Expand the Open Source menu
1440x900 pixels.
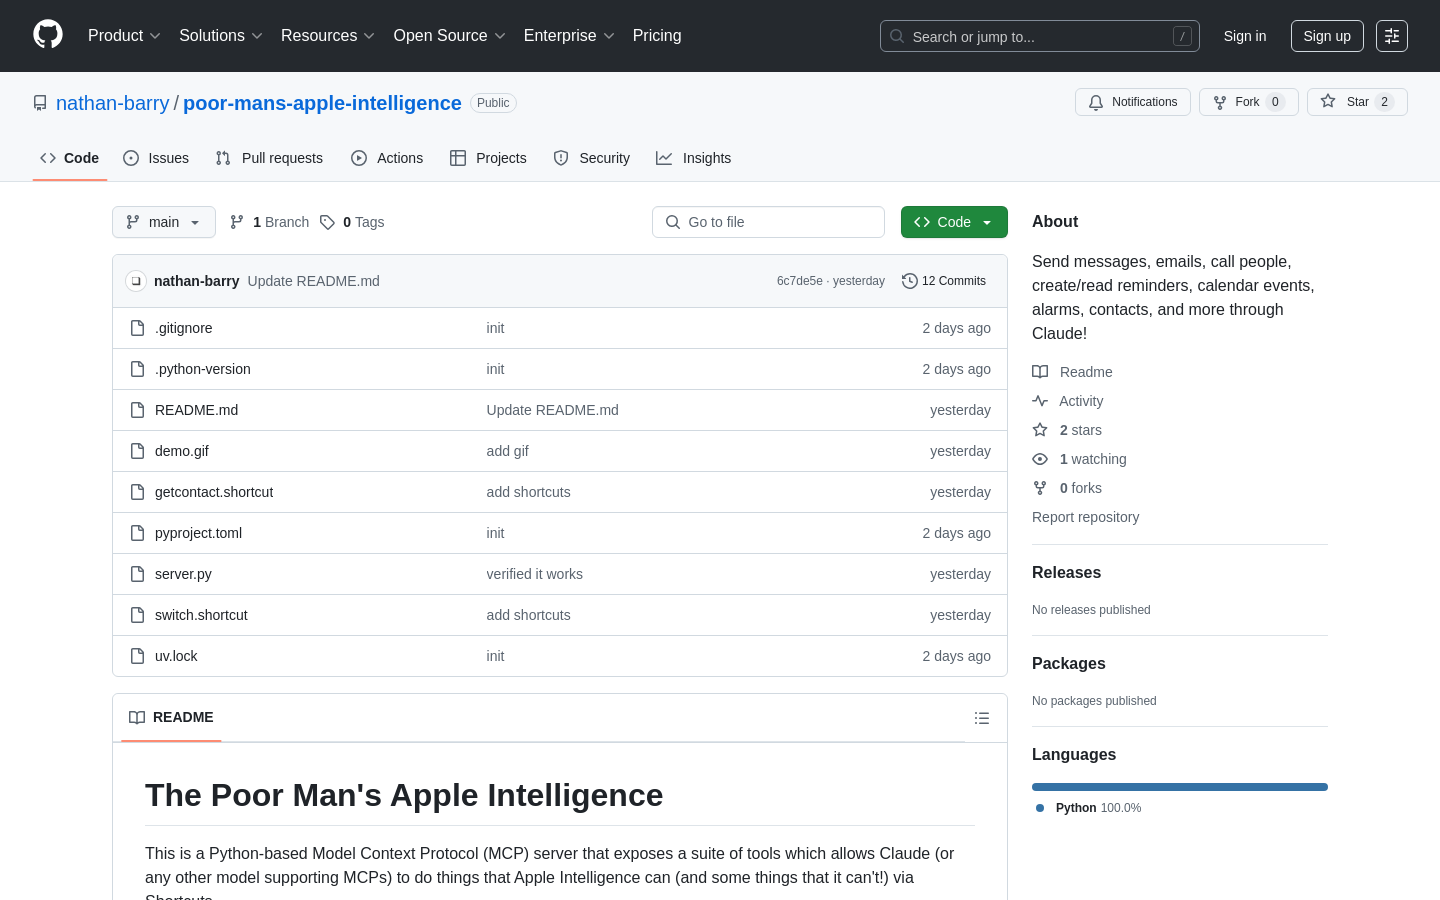[450, 35]
